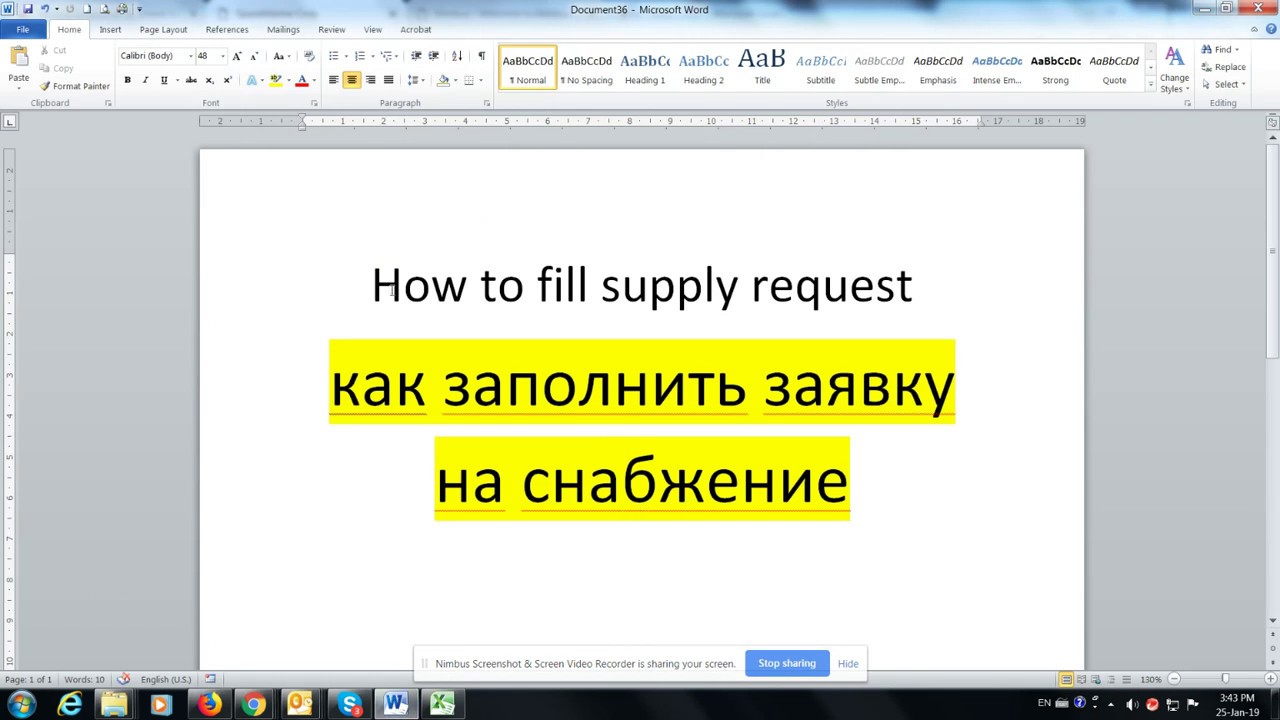Click the Paste clipboard icon
Screen dimensions: 1280x720
point(18,58)
